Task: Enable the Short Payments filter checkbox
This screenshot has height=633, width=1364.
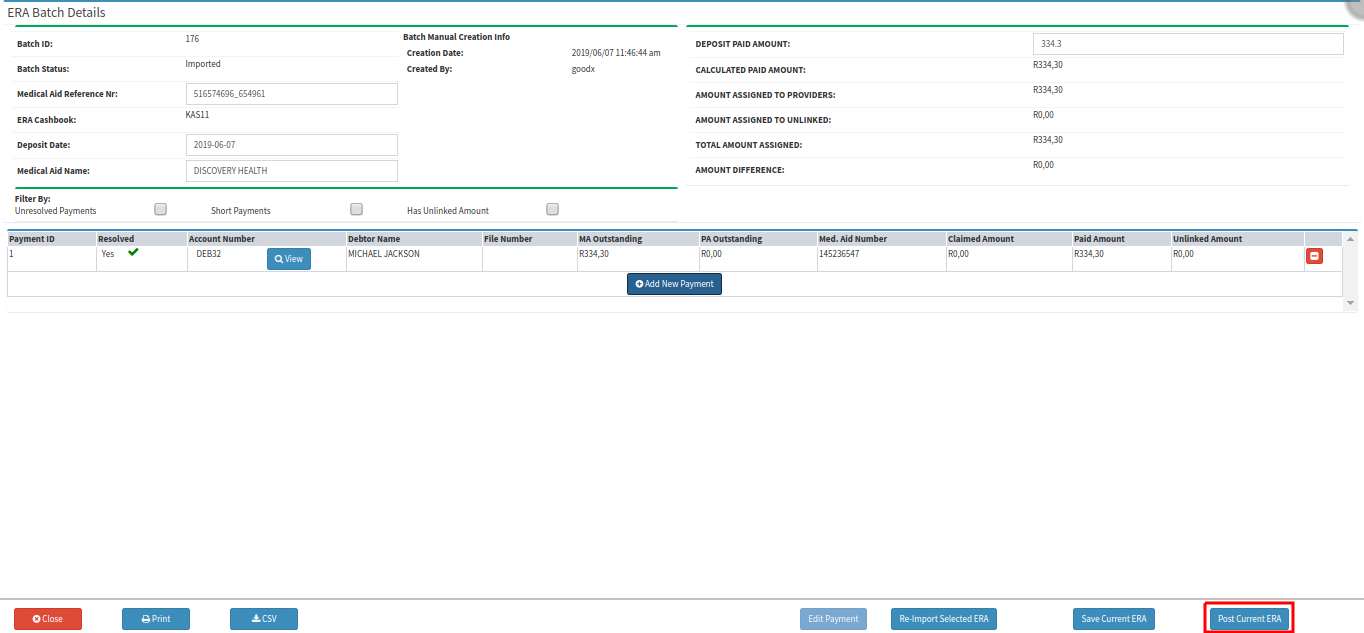Action: pyautogui.click(x=356, y=209)
